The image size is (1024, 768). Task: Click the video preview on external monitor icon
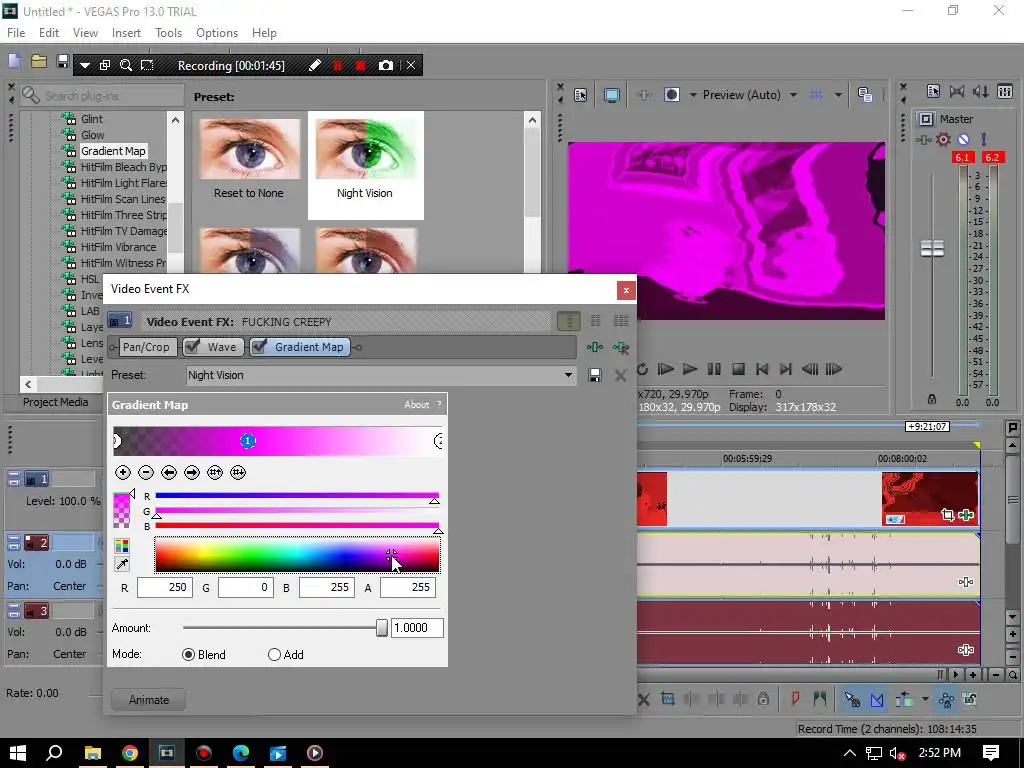click(x=611, y=95)
